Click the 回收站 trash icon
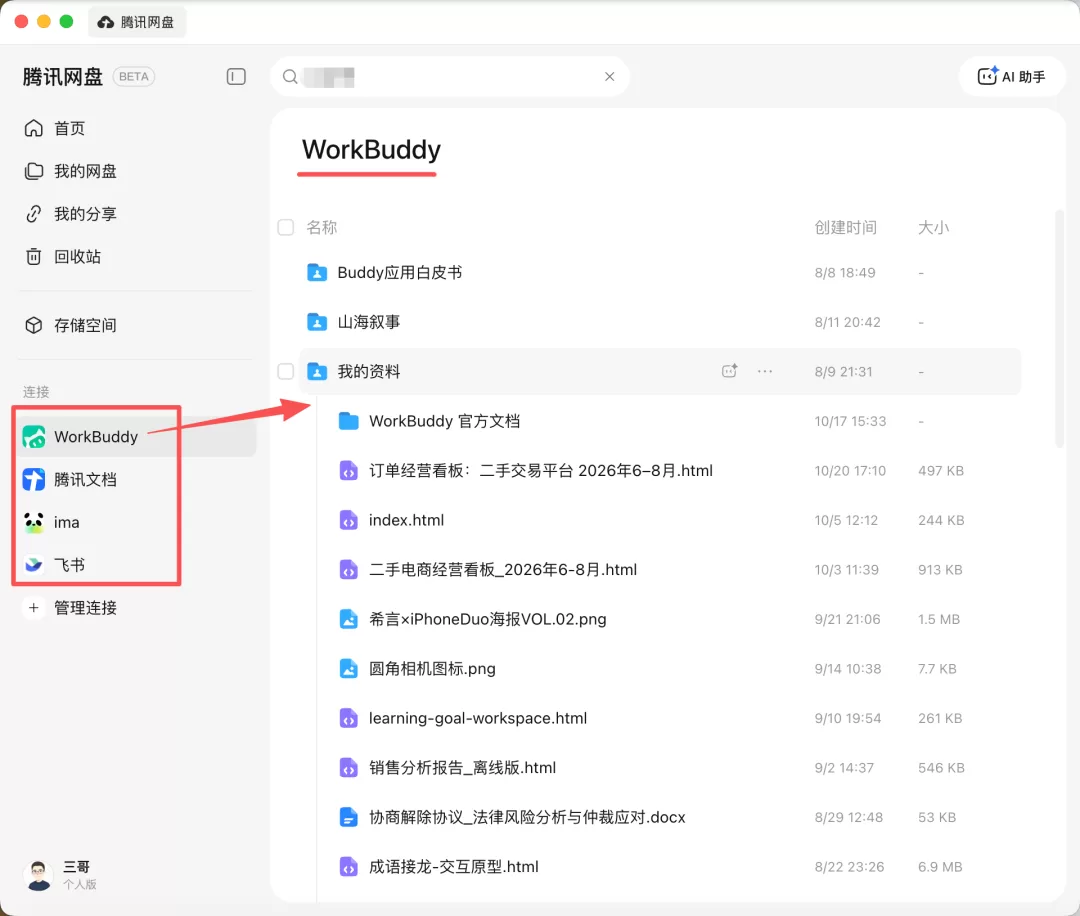 [x=34, y=256]
